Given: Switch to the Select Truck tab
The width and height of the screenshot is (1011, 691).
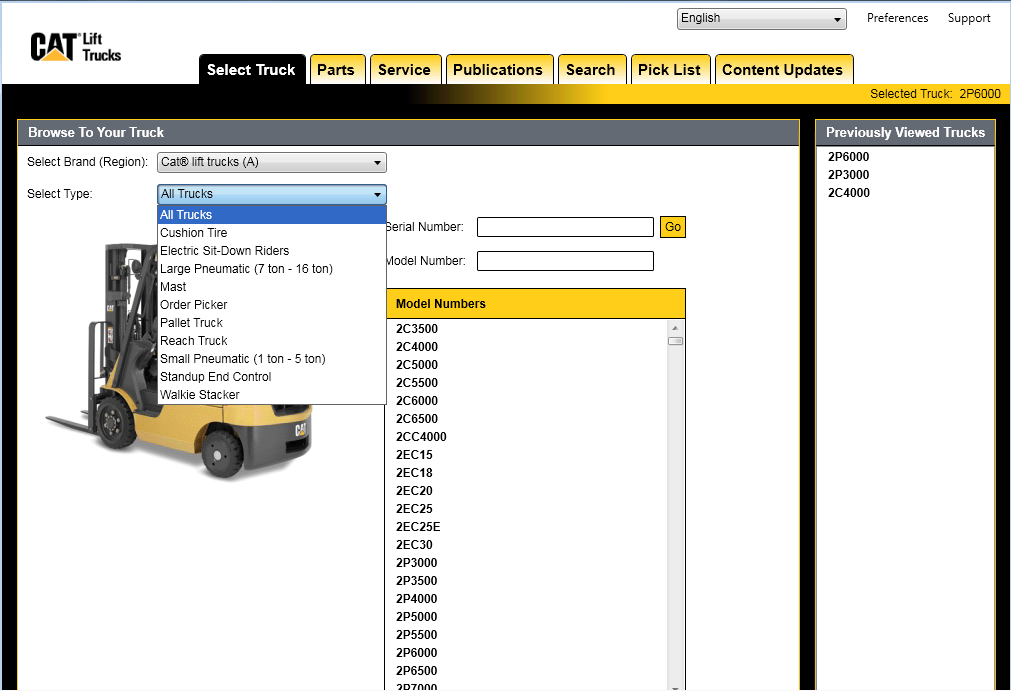Looking at the screenshot, I should pyautogui.click(x=251, y=70).
